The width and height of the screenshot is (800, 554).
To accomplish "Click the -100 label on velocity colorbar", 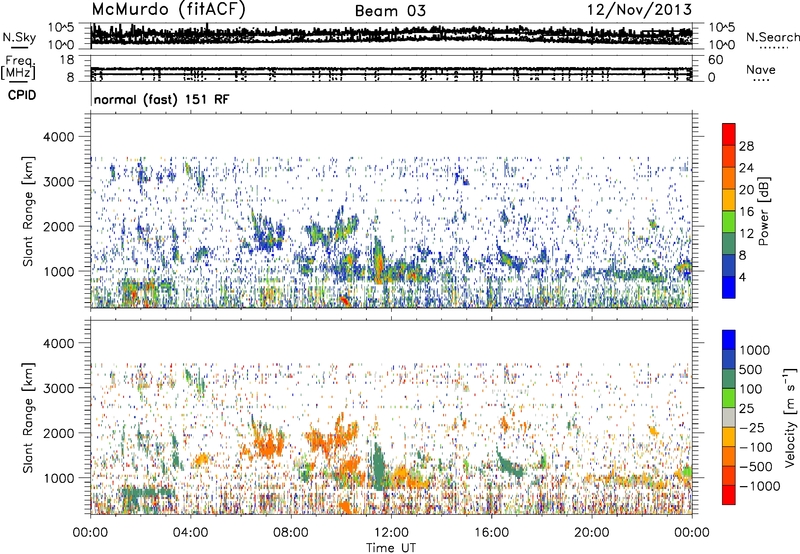I will pyautogui.click(x=756, y=447).
